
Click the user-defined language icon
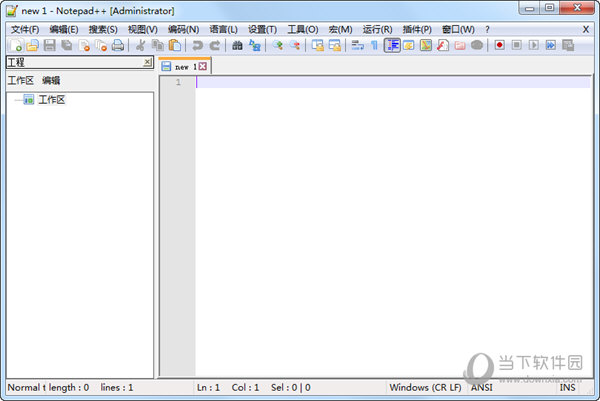pyautogui.click(x=409, y=46)
